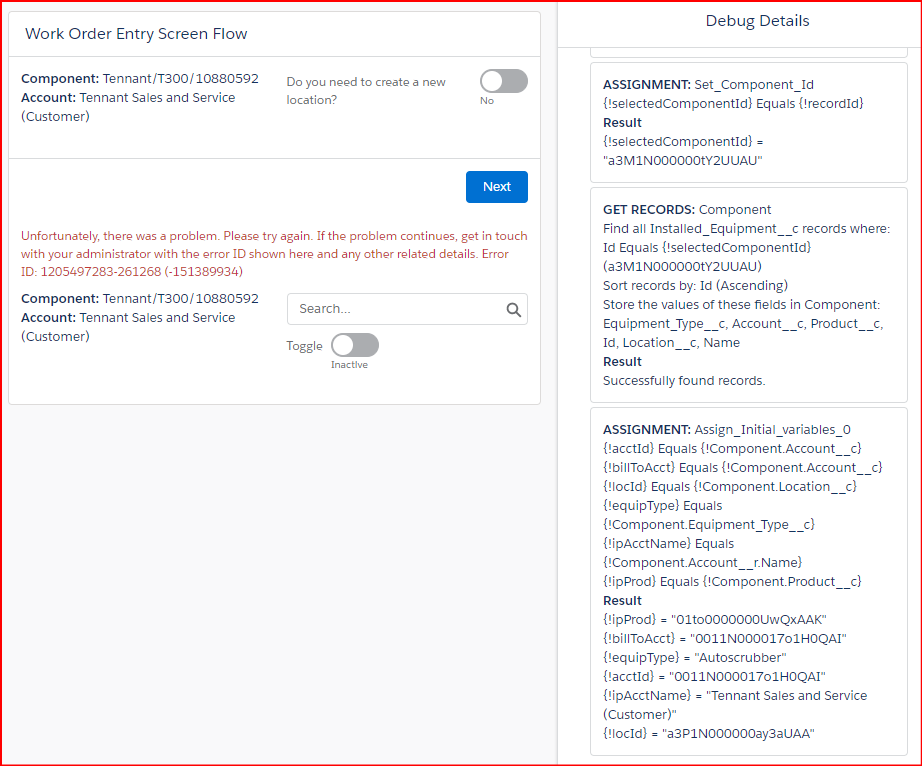This screenshot has height=766, width=922.
Task: Click the lower Component Tennant/T300/10880592 text
Action: point(140,299)
